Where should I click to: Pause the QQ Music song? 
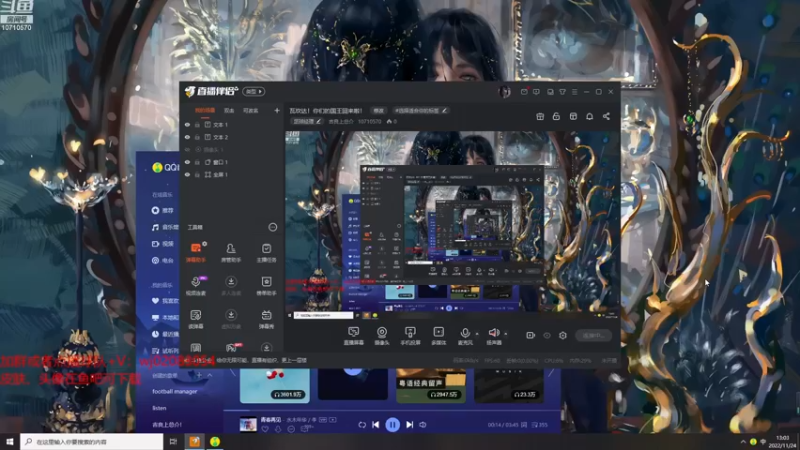coord(393,424)
